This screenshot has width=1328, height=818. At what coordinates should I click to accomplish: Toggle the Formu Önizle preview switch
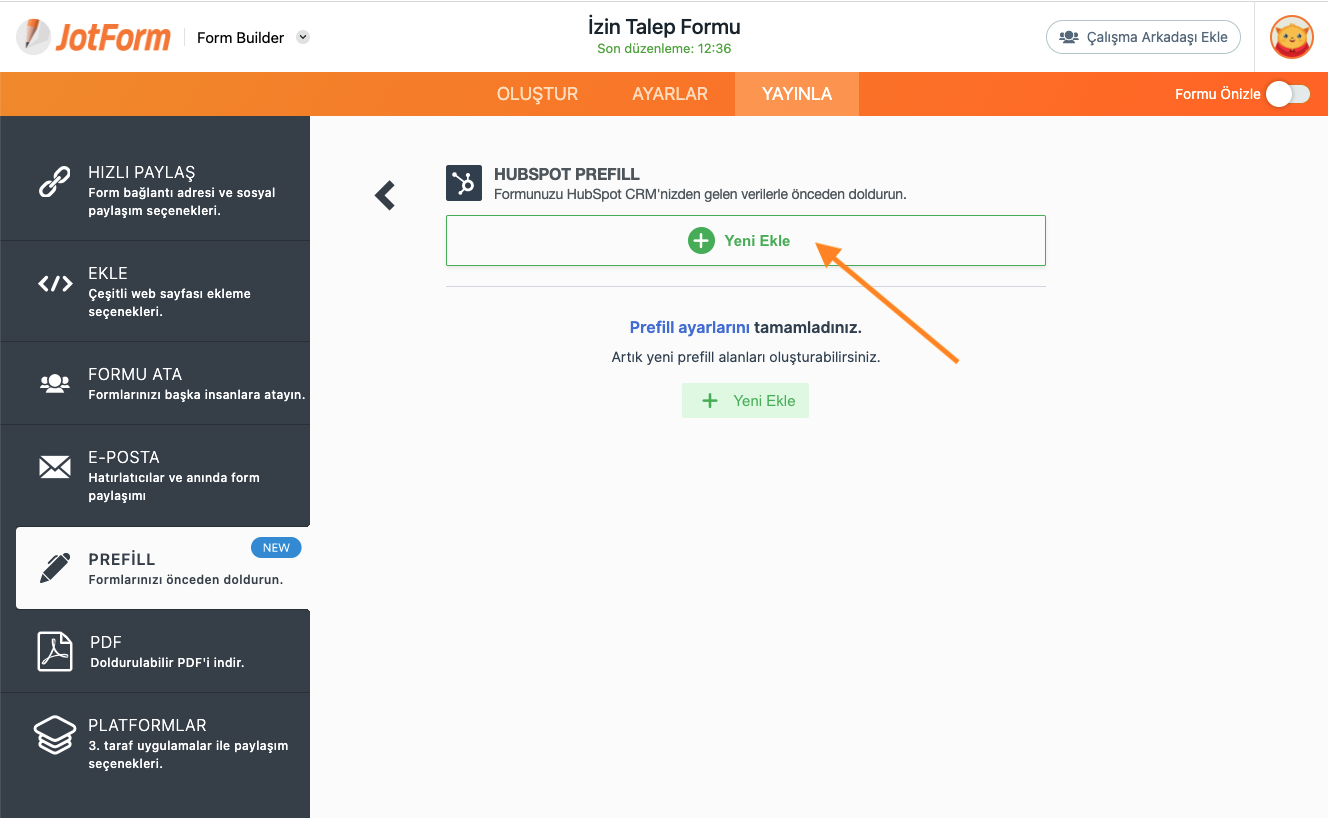(x=1287, y=94)
